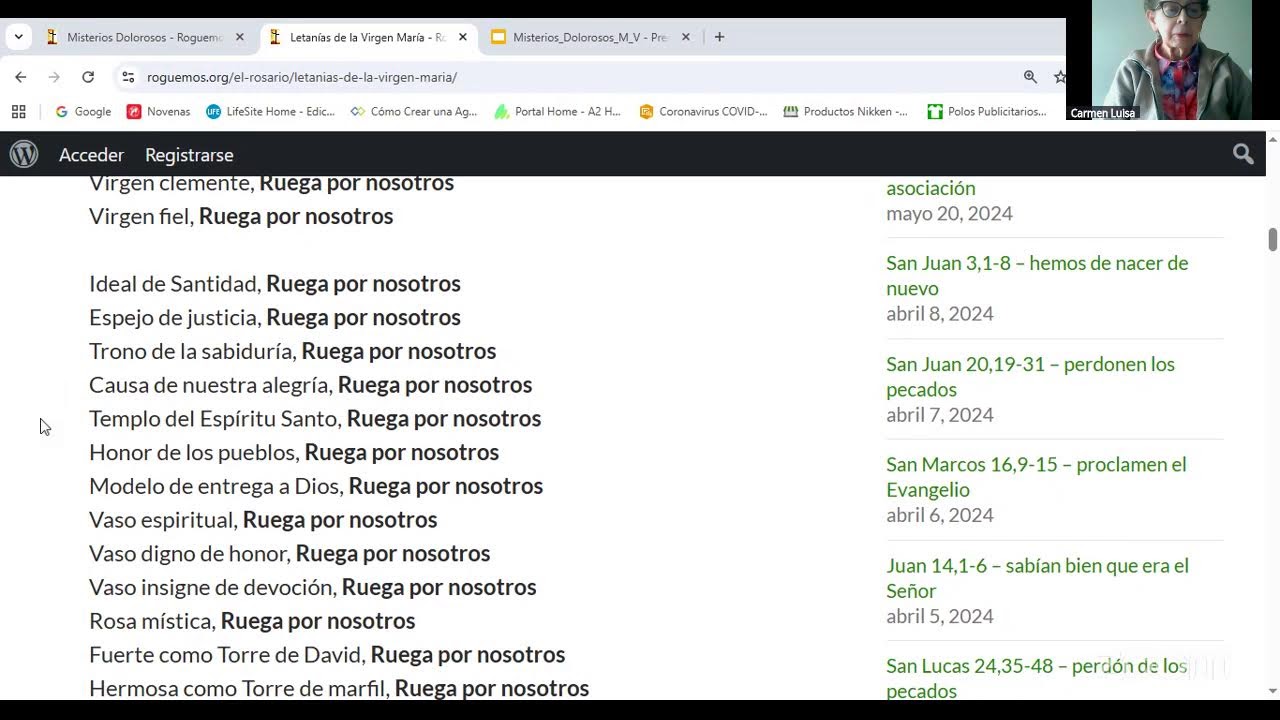Go forward to next page
The image size is (1280, 720).
(x=54, y=77)
